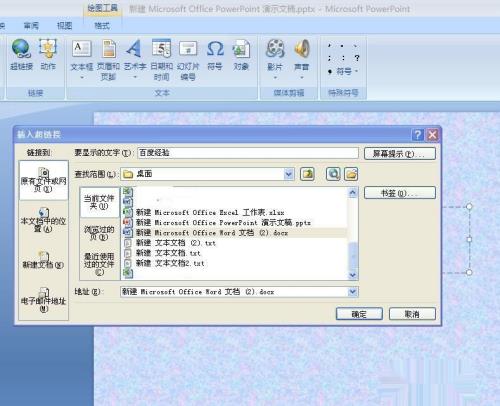Insert 日期和时间 date and time
Image resolution: width=500 pixels, height=406 pixels.
(161, 60)
